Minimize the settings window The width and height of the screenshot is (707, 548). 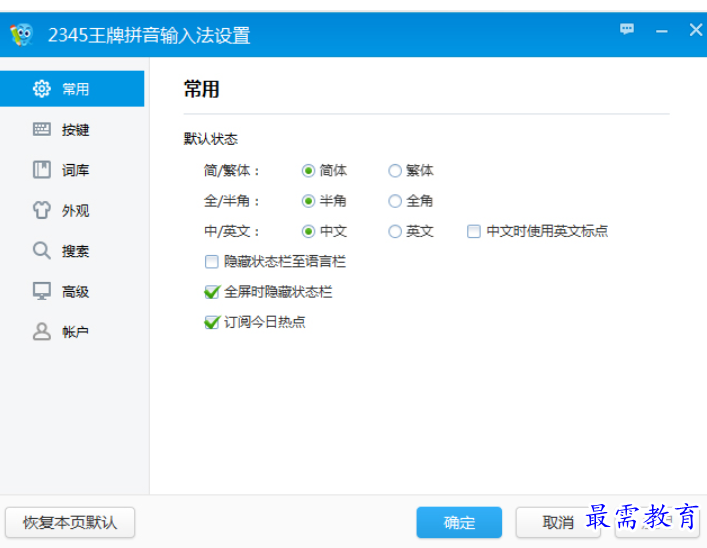661,31
